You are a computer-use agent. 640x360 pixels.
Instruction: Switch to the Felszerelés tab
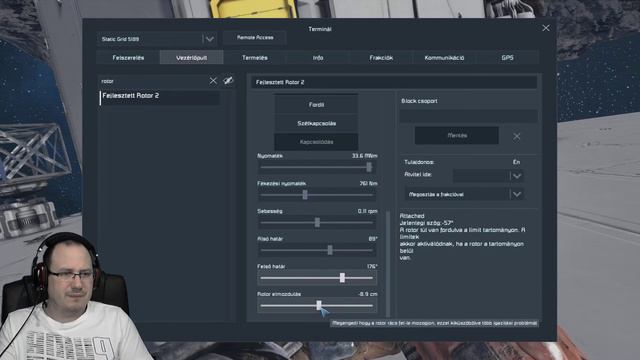[128, 58]
